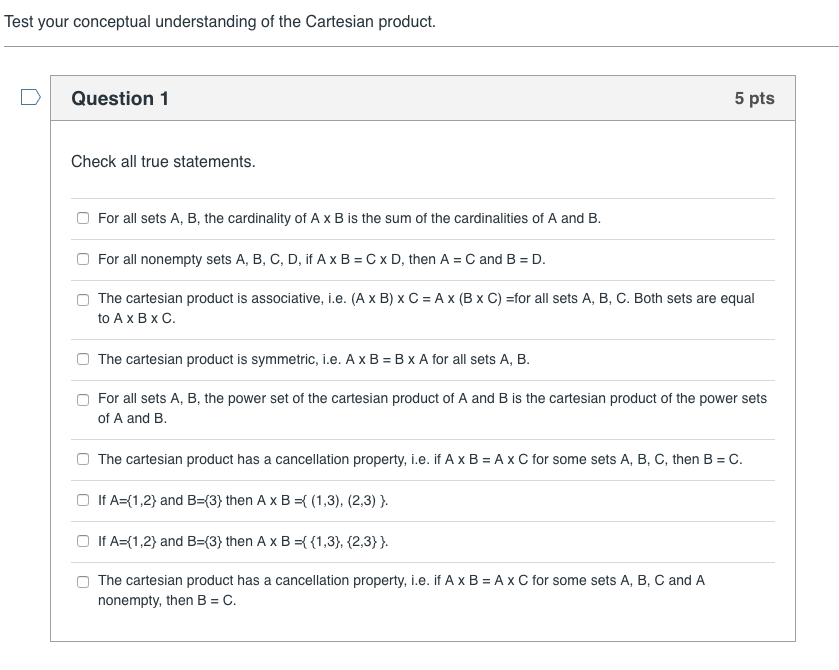This screenshot has height=670, width=839.
Task: Click the Question 1 heading
Action: [118, 98]
